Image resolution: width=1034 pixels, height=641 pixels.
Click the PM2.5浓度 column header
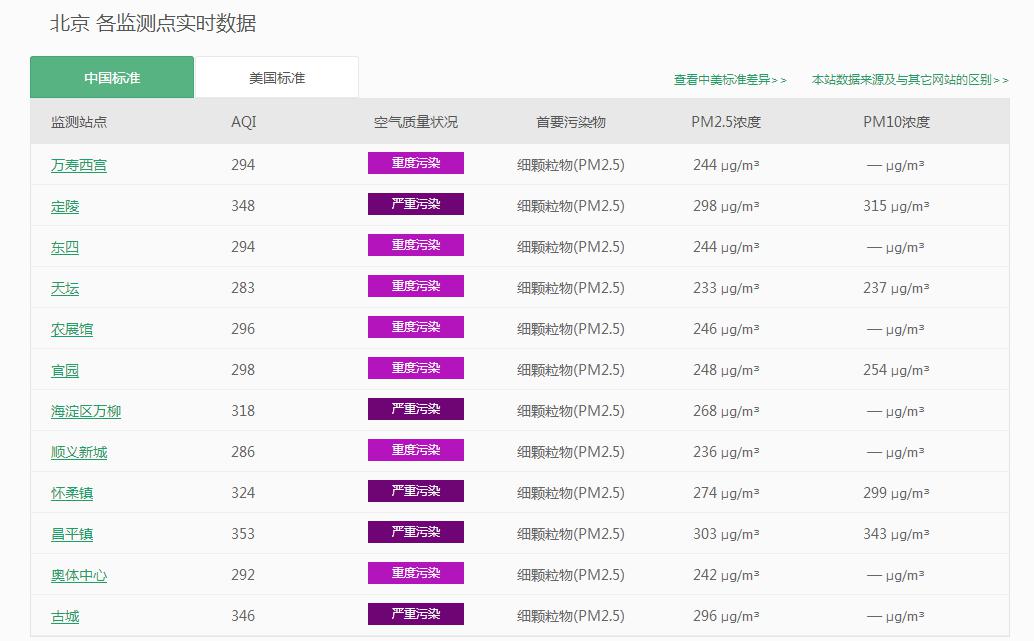point(726,122)
